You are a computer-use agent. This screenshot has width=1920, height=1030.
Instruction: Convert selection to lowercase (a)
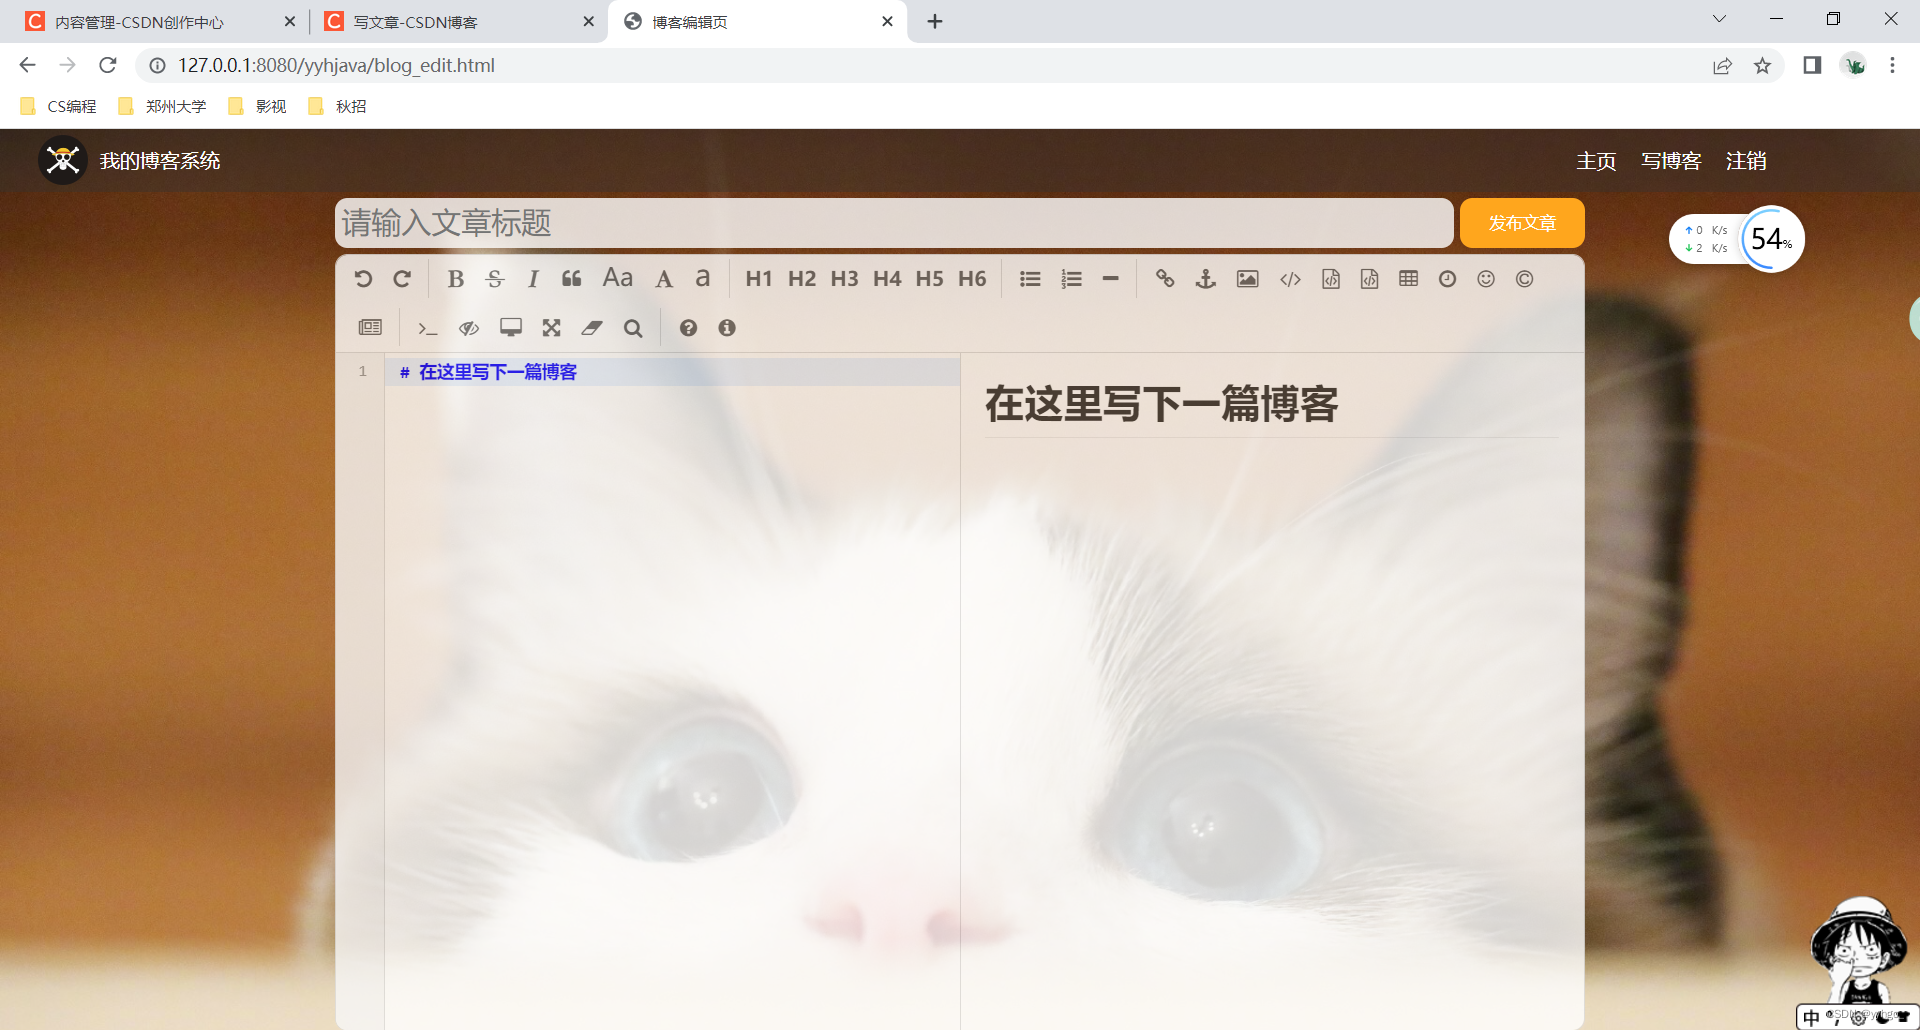(x=703, y=278)
